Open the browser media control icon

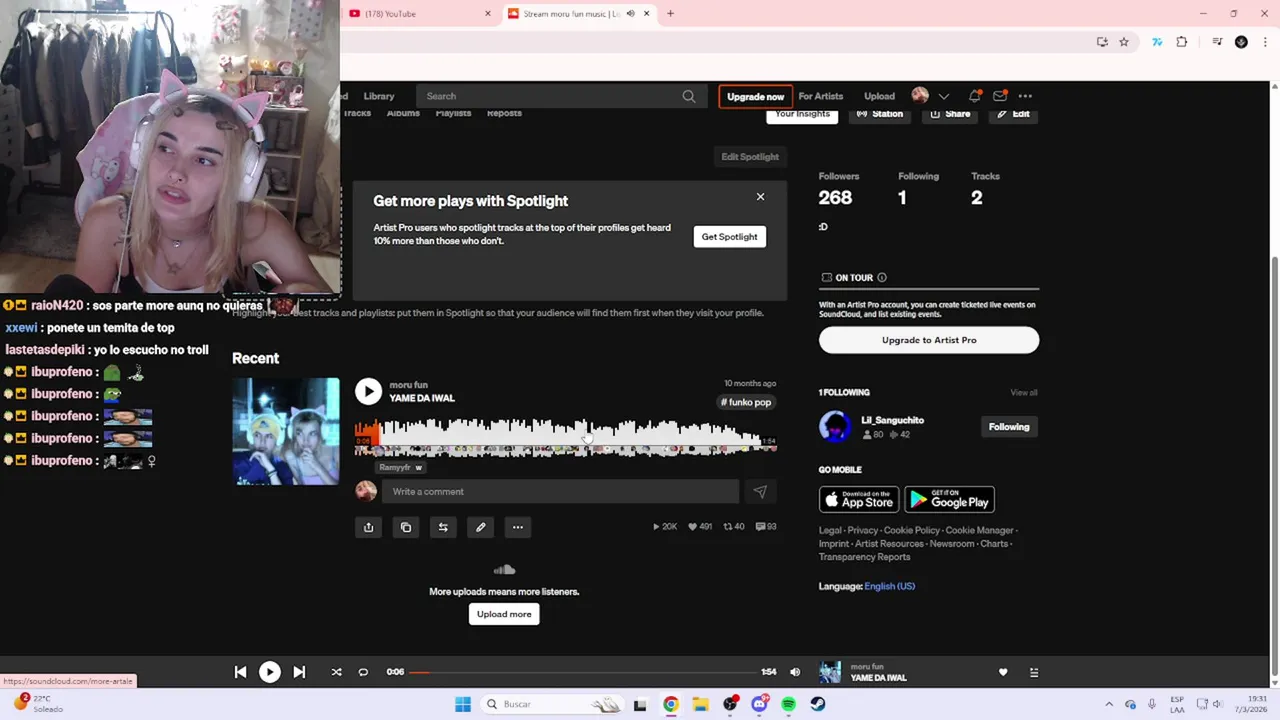click(1217, 42)
